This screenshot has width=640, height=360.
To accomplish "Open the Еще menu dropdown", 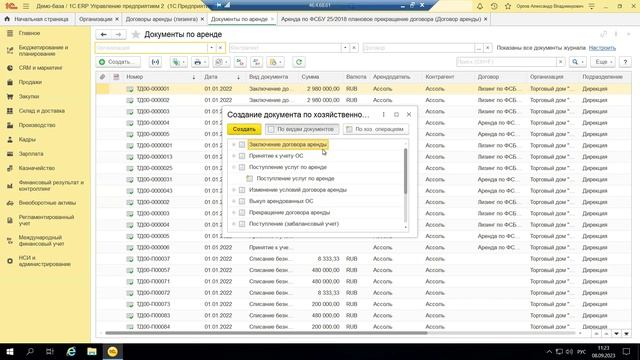I will 603,62.
